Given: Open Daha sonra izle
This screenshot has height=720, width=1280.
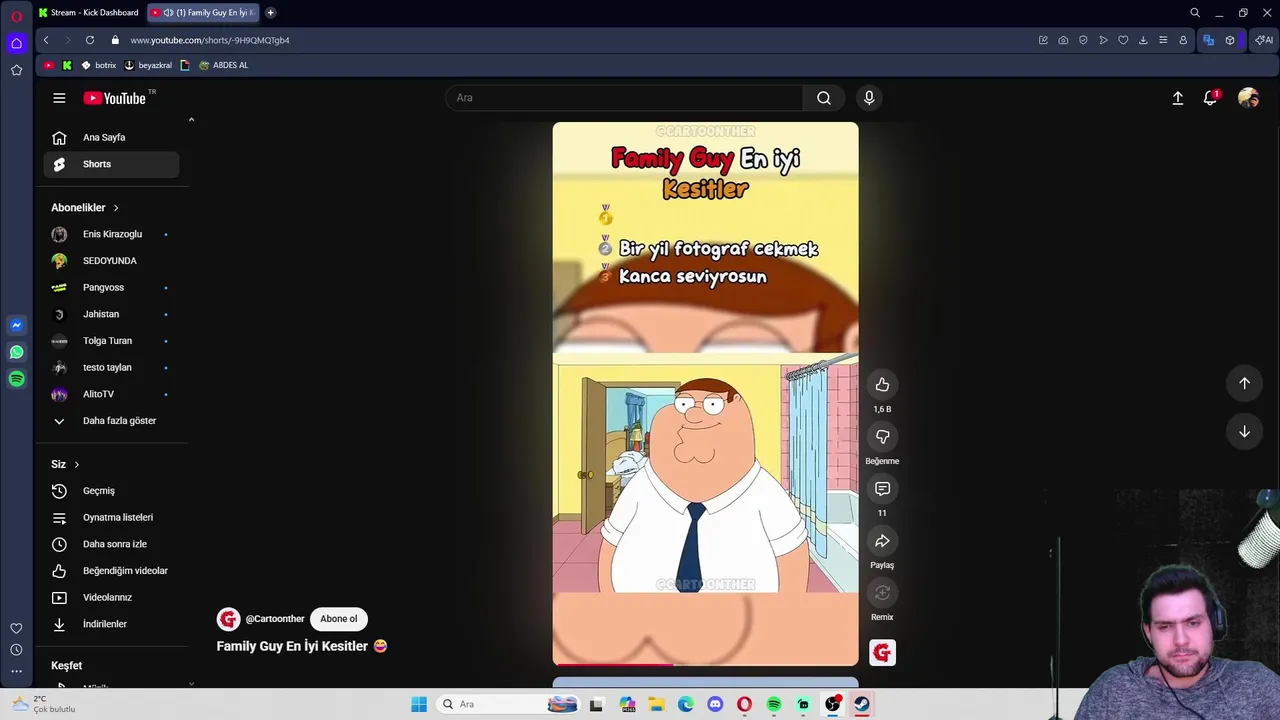Looking at the screenshot, I should coord(111,544).
